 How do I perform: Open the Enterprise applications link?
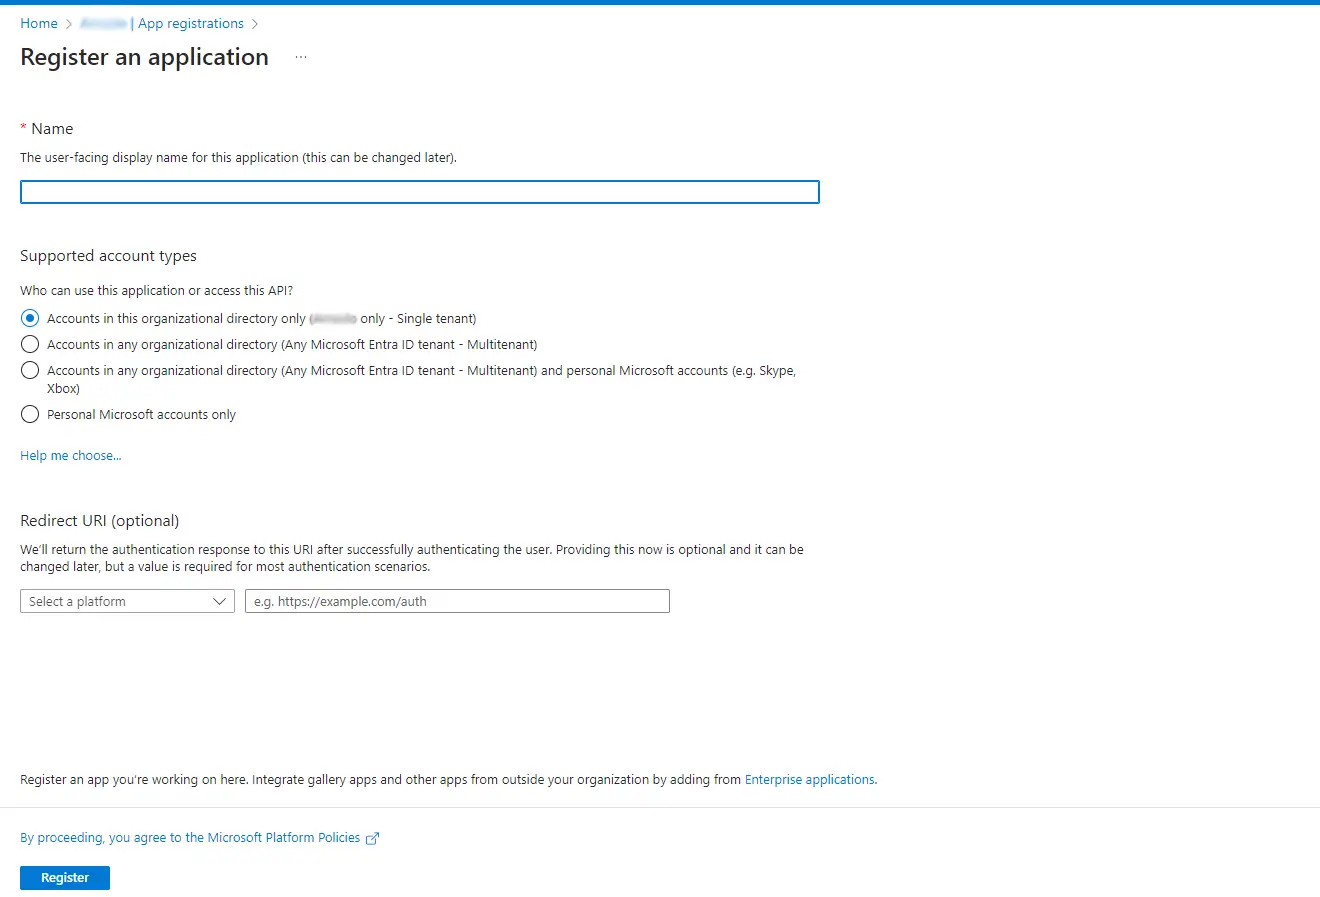[810, 779]
